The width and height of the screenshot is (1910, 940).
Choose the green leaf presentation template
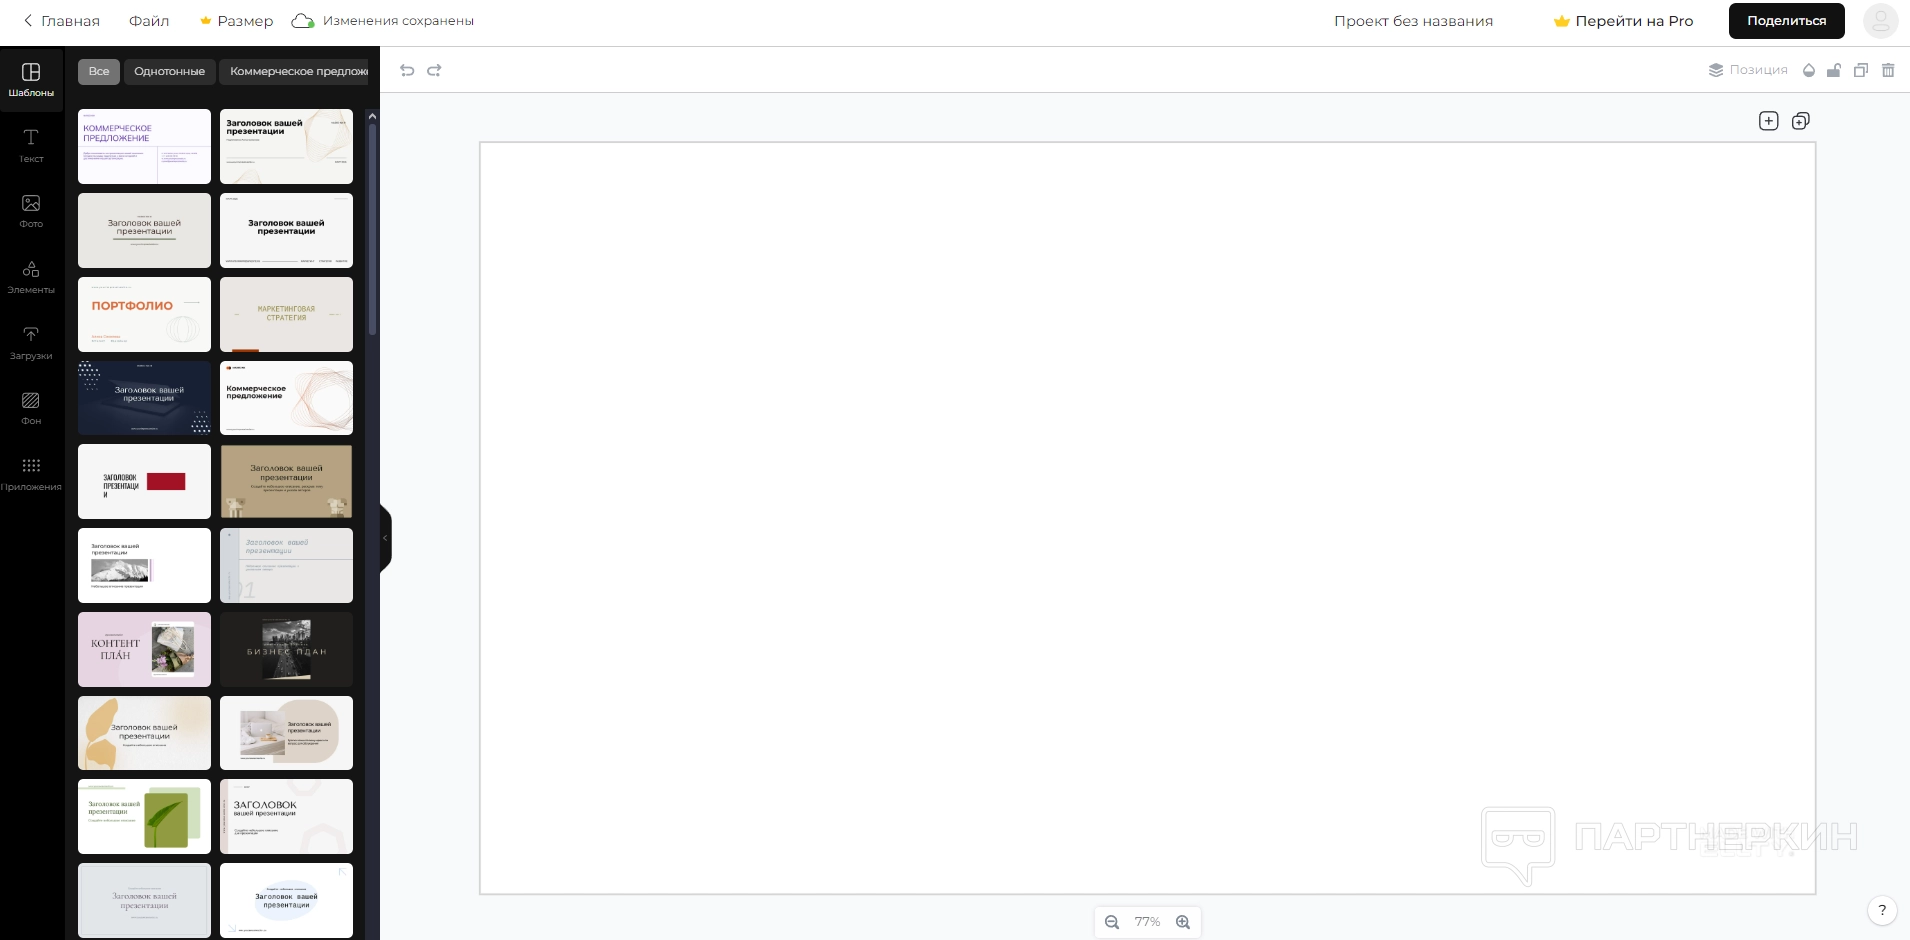click(x=144, y=816)
